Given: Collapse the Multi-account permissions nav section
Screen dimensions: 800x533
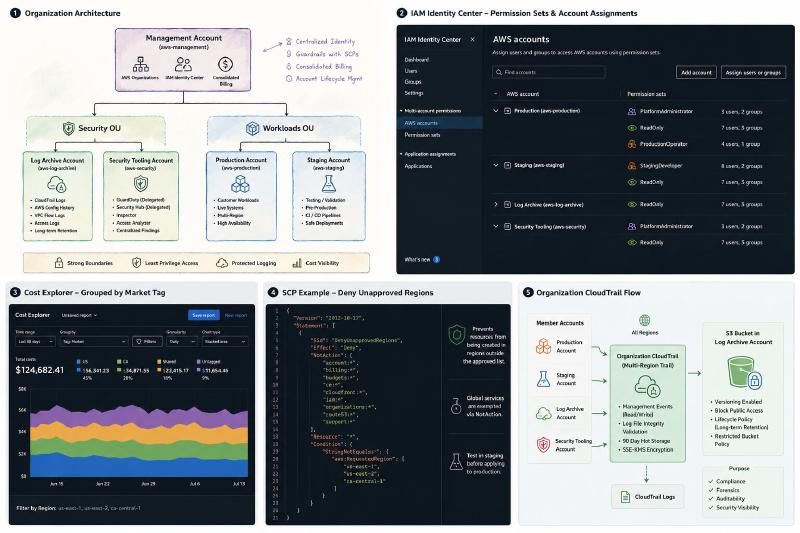Looking at the screenshot, I should coord(402,111).
